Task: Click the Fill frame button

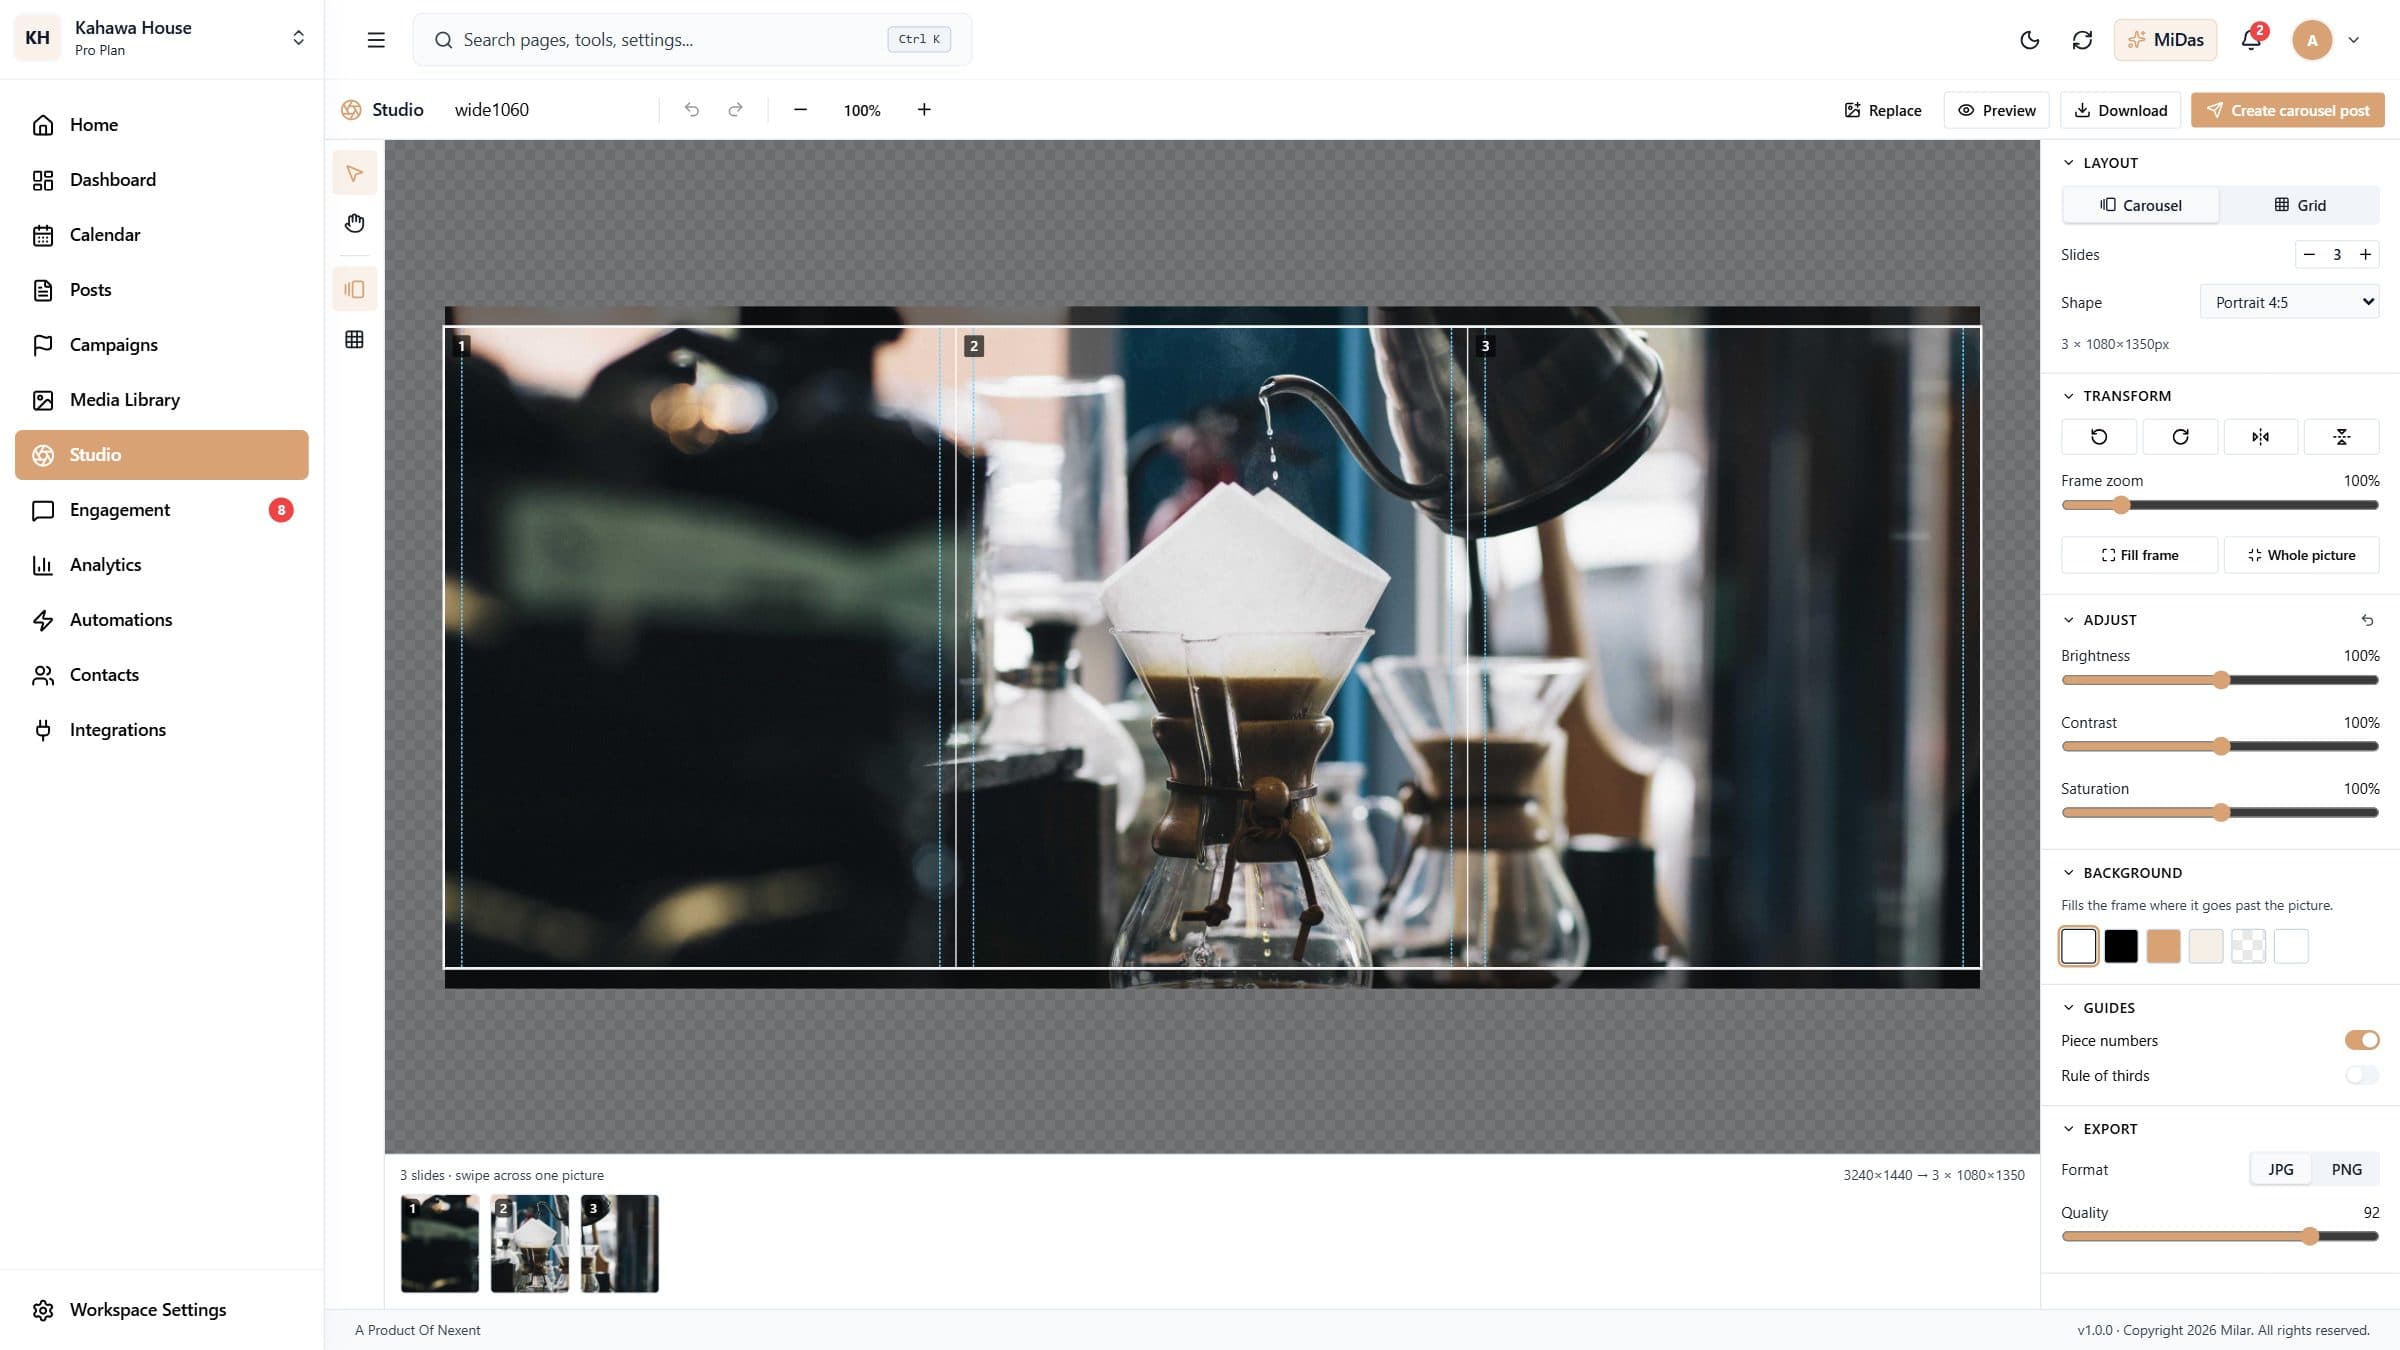Action: (2139, 555)
